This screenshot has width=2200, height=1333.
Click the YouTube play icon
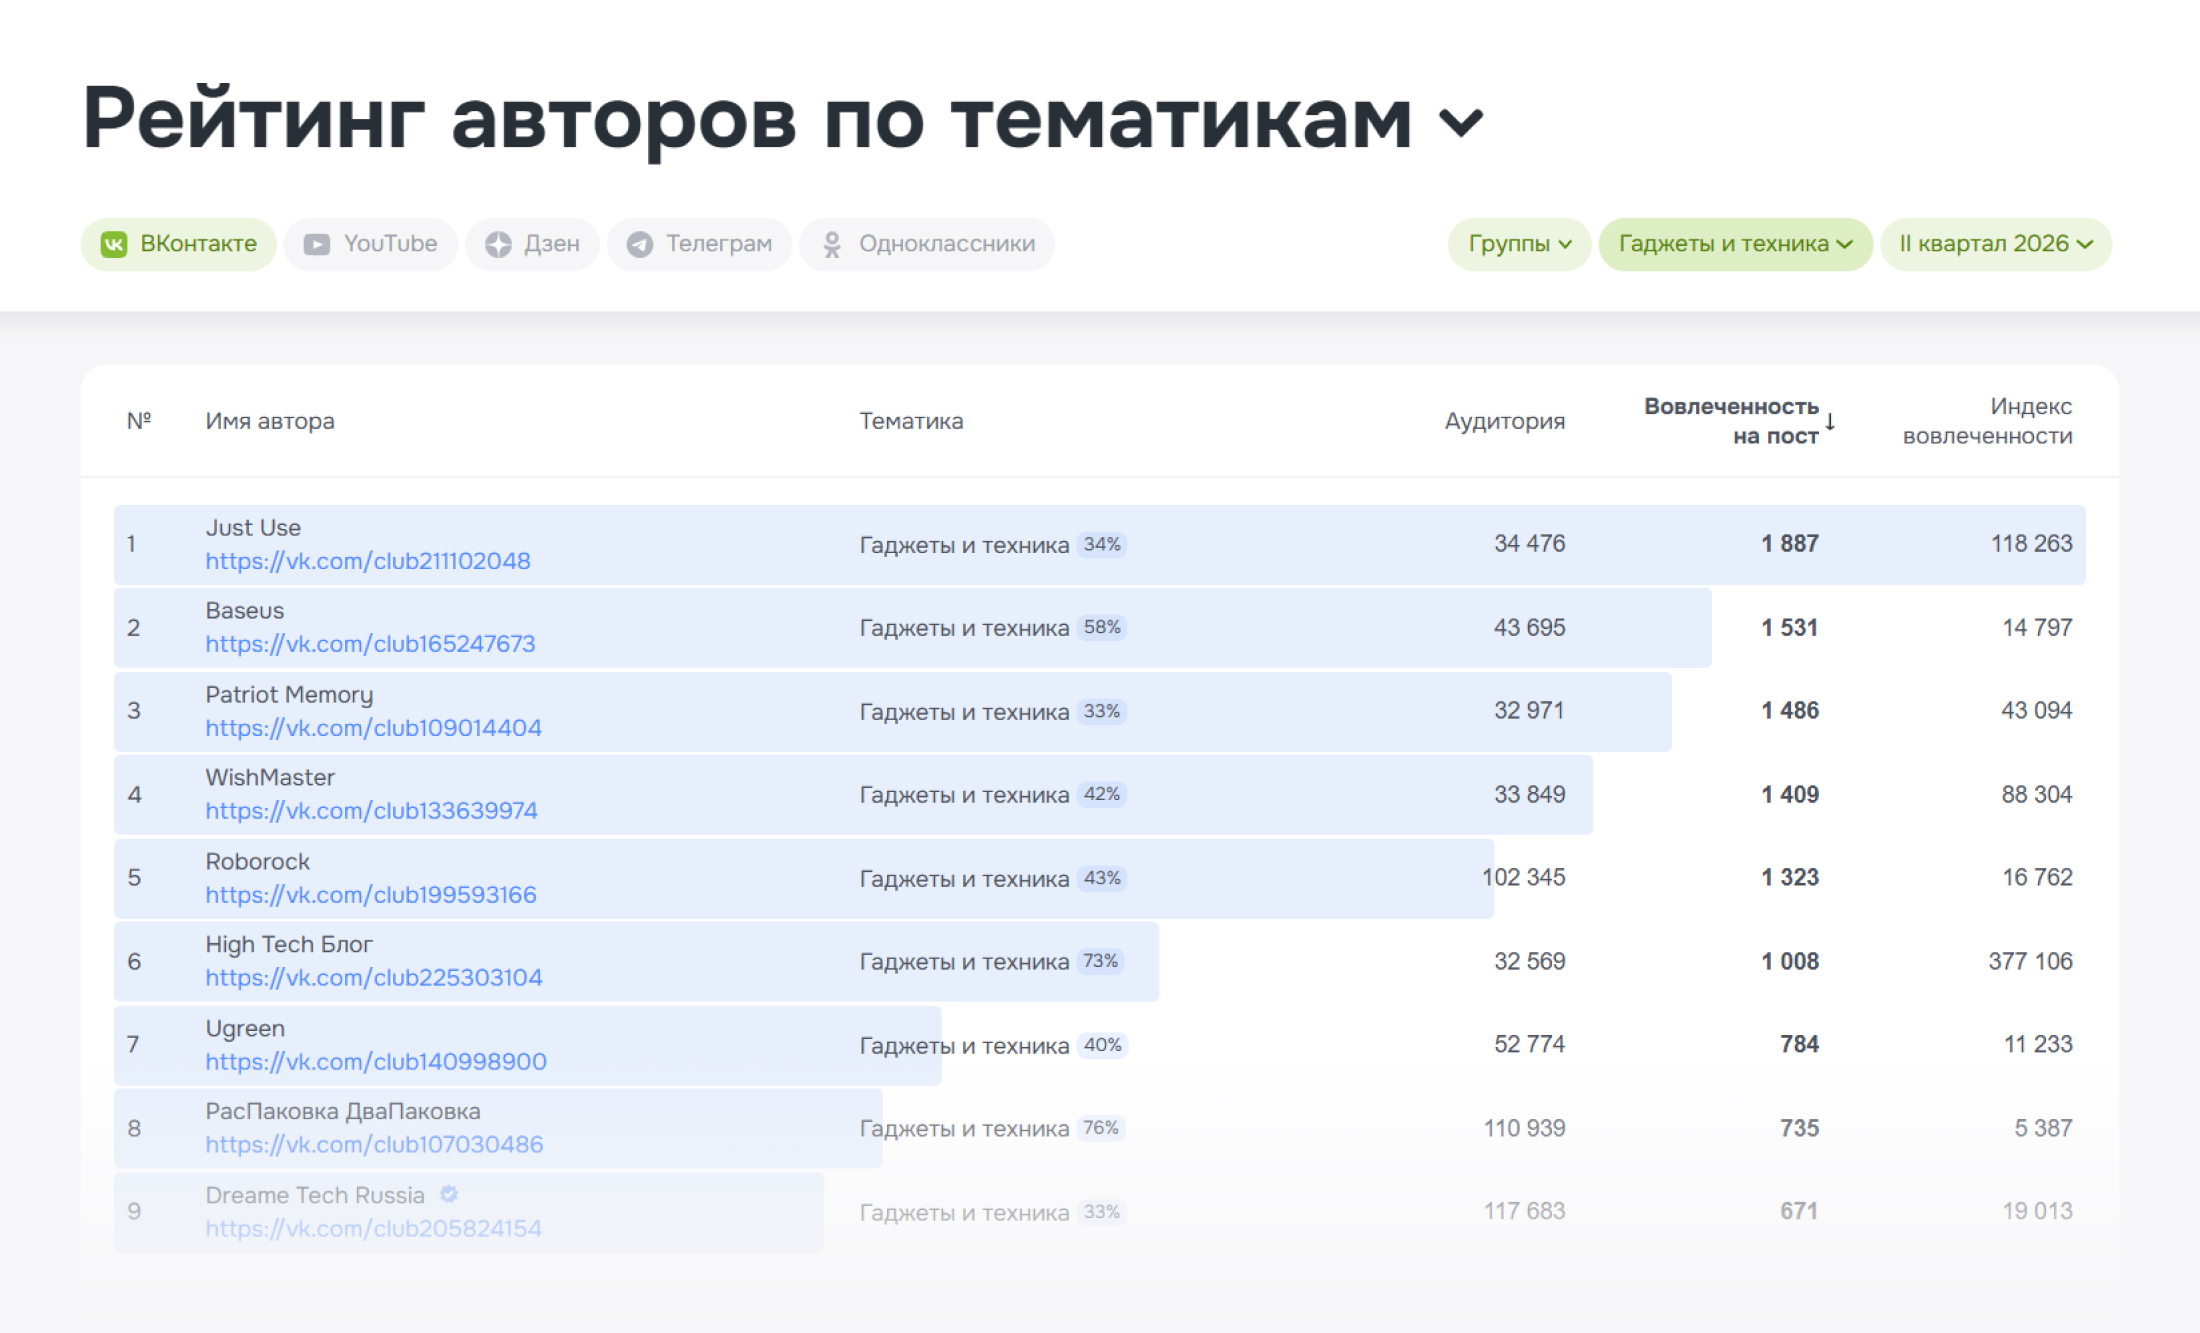(317, 244)
